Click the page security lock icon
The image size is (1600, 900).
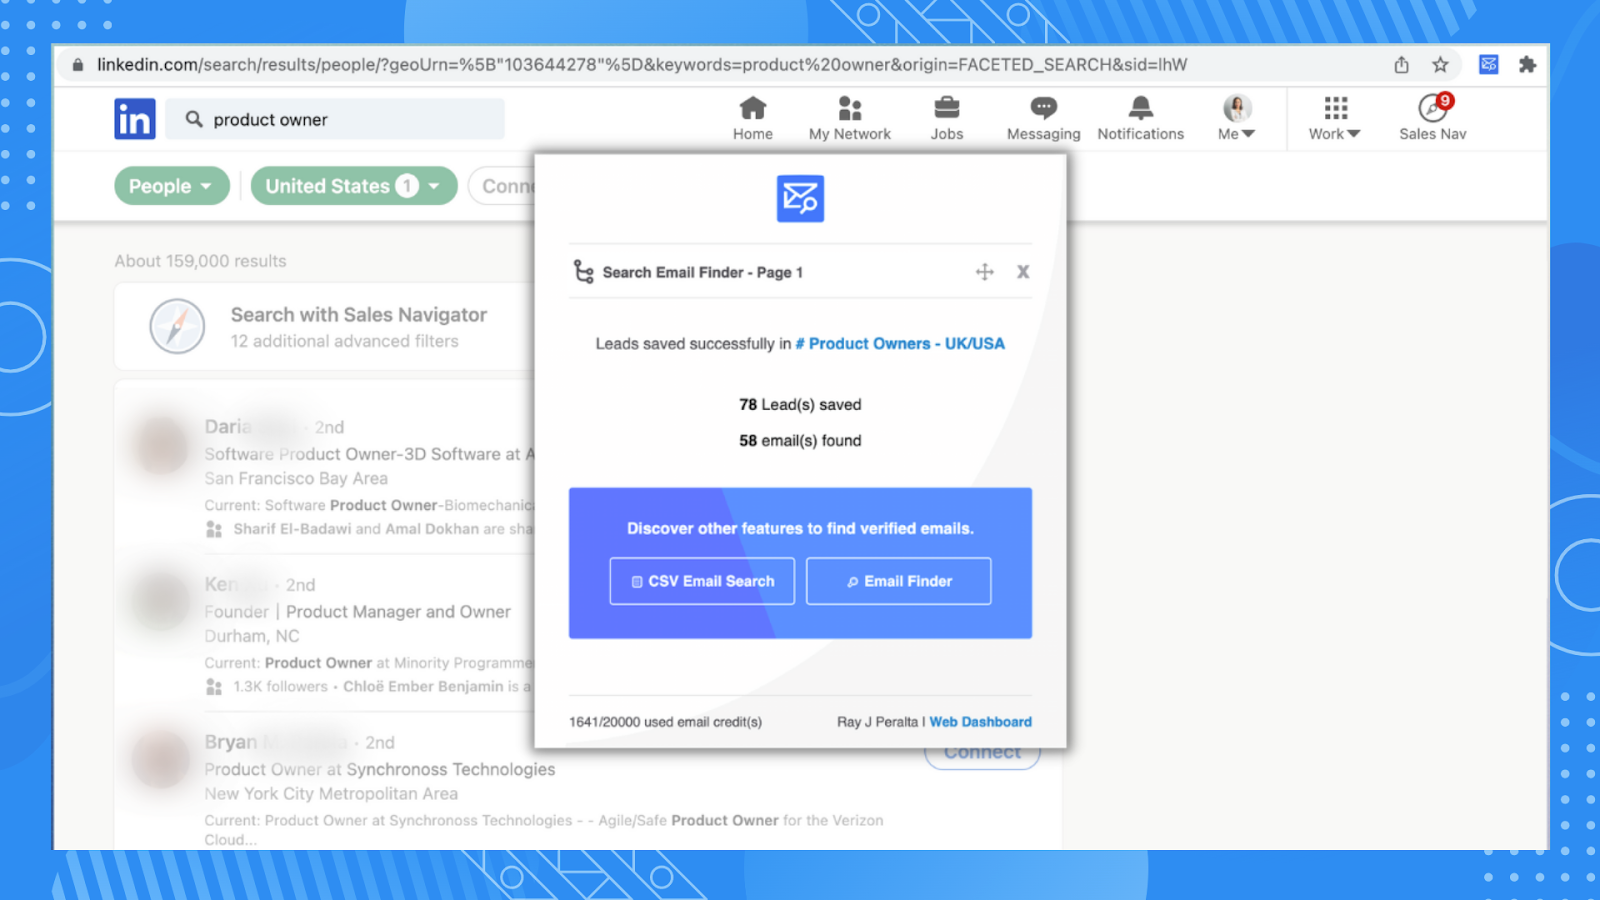coord(77,65)
